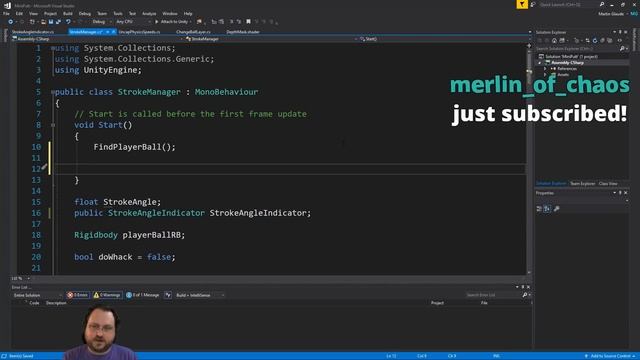Open the Edit menu

[x=19, y=13]
